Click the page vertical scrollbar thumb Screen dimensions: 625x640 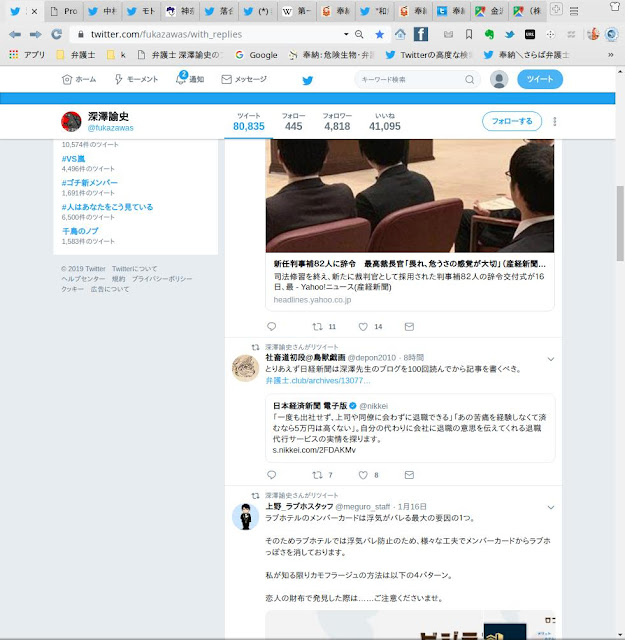tap(620, 223)
